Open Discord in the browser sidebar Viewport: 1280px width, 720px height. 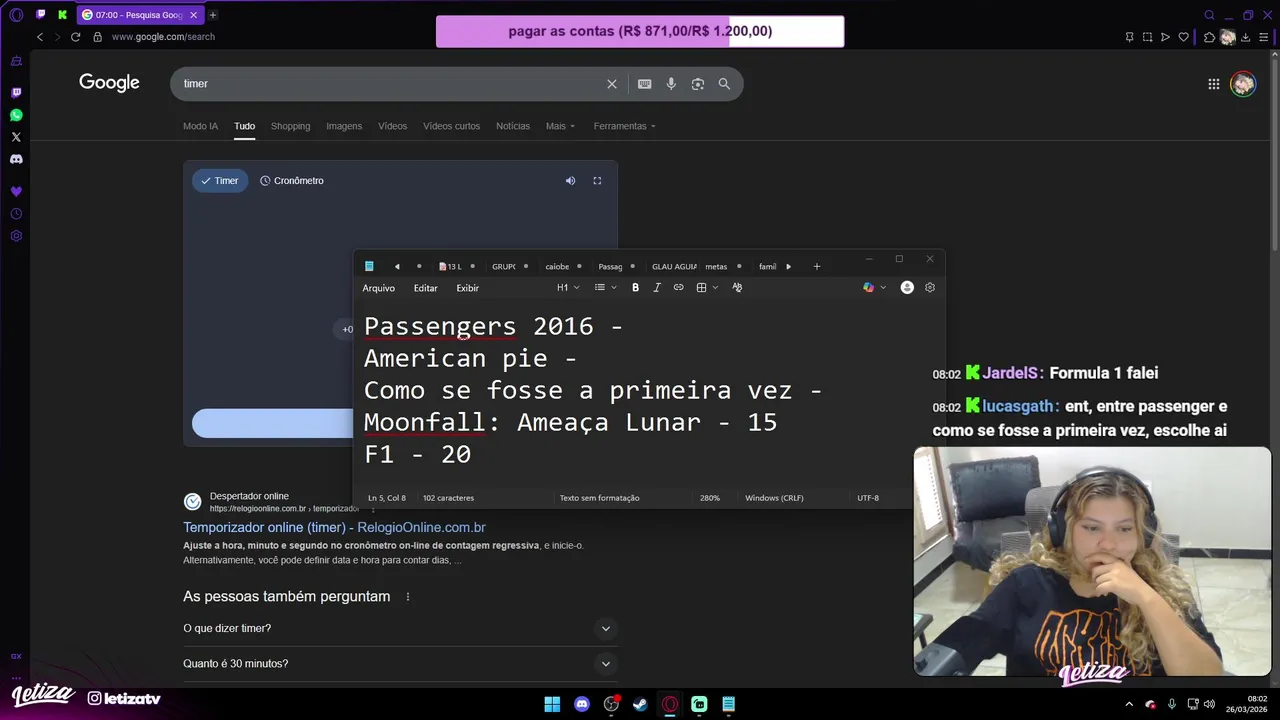point(16,159)
